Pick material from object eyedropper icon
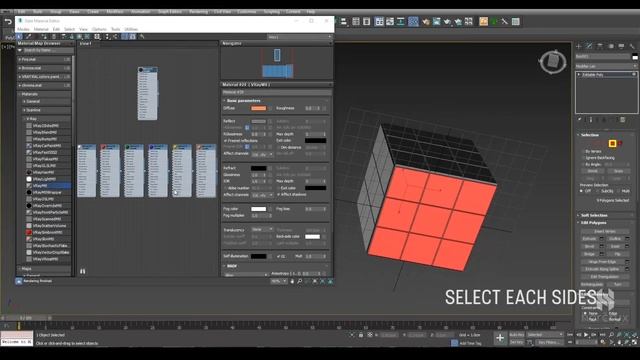Screen dimensions: 640x360 28,37
